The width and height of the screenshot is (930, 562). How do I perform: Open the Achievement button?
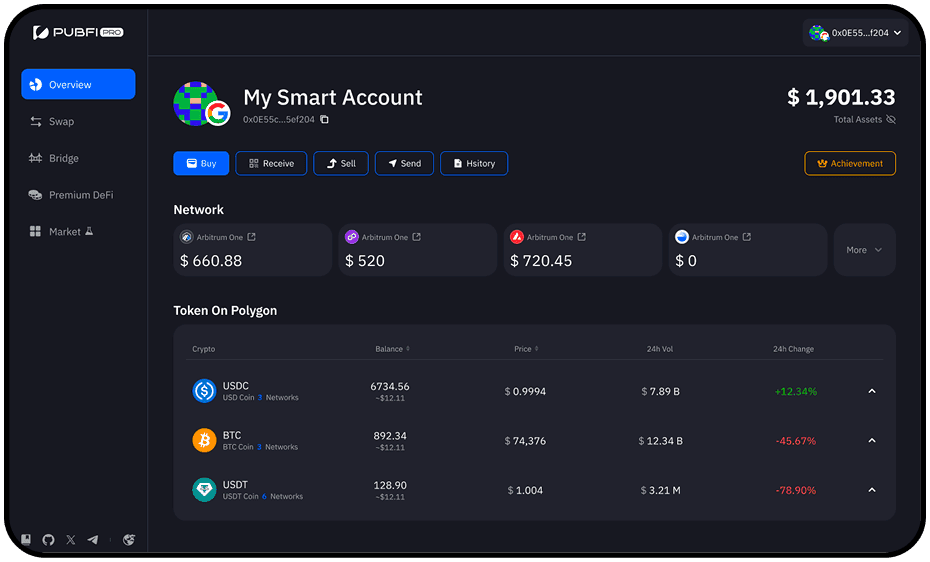click(850, 163)
